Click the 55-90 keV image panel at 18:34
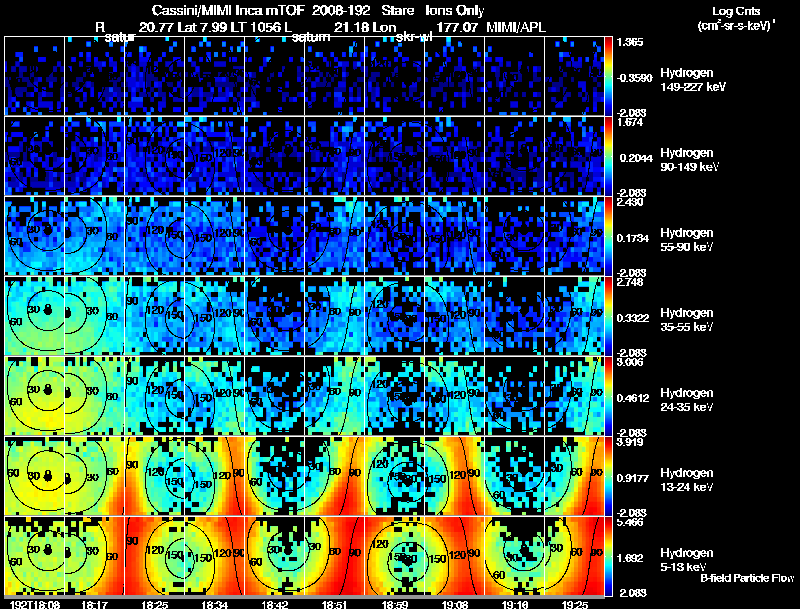Screen dimensions: 800x609 coord(214,236)
